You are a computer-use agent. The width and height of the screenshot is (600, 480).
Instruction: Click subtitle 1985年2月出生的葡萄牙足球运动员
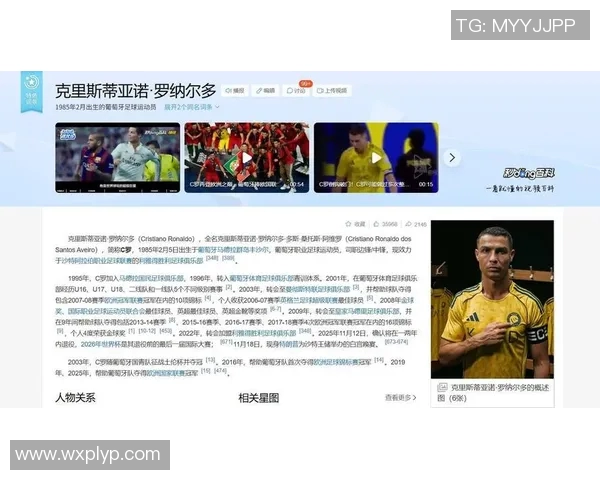coord(106,107)
